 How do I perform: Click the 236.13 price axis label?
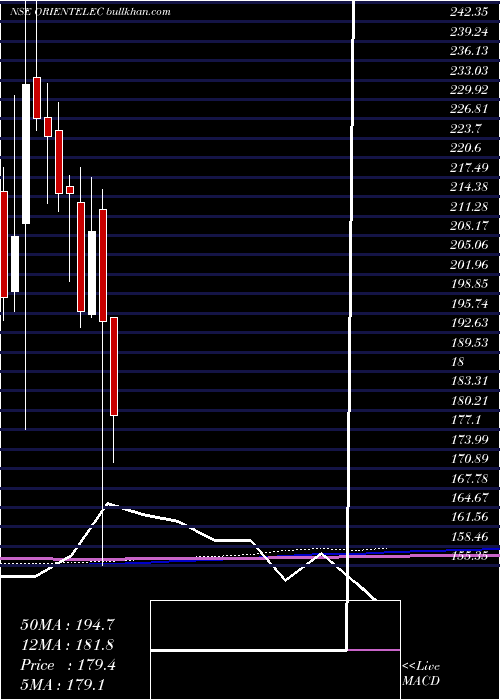(468, 51)
